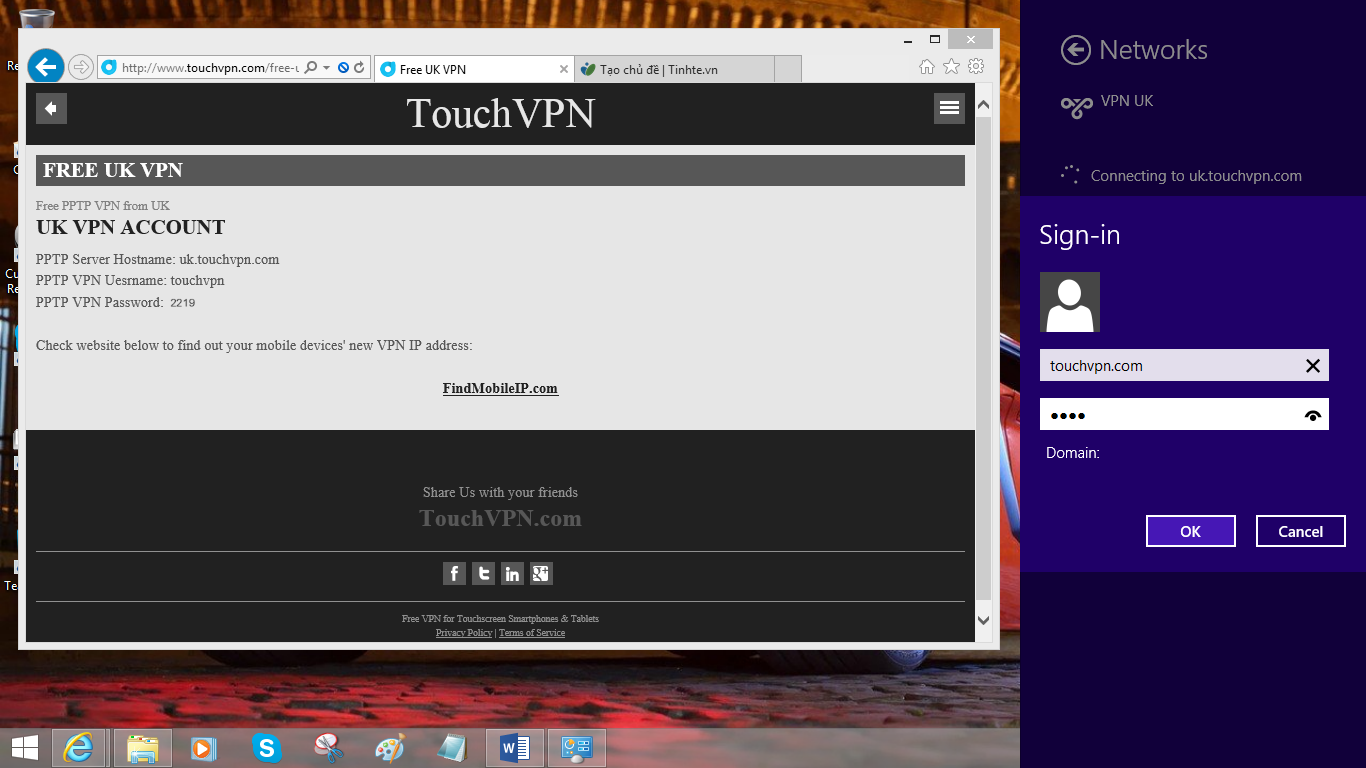Open the Snipping Tool taskbar icon
This screenshot has height=768, width=1366.
click(328, 748)
